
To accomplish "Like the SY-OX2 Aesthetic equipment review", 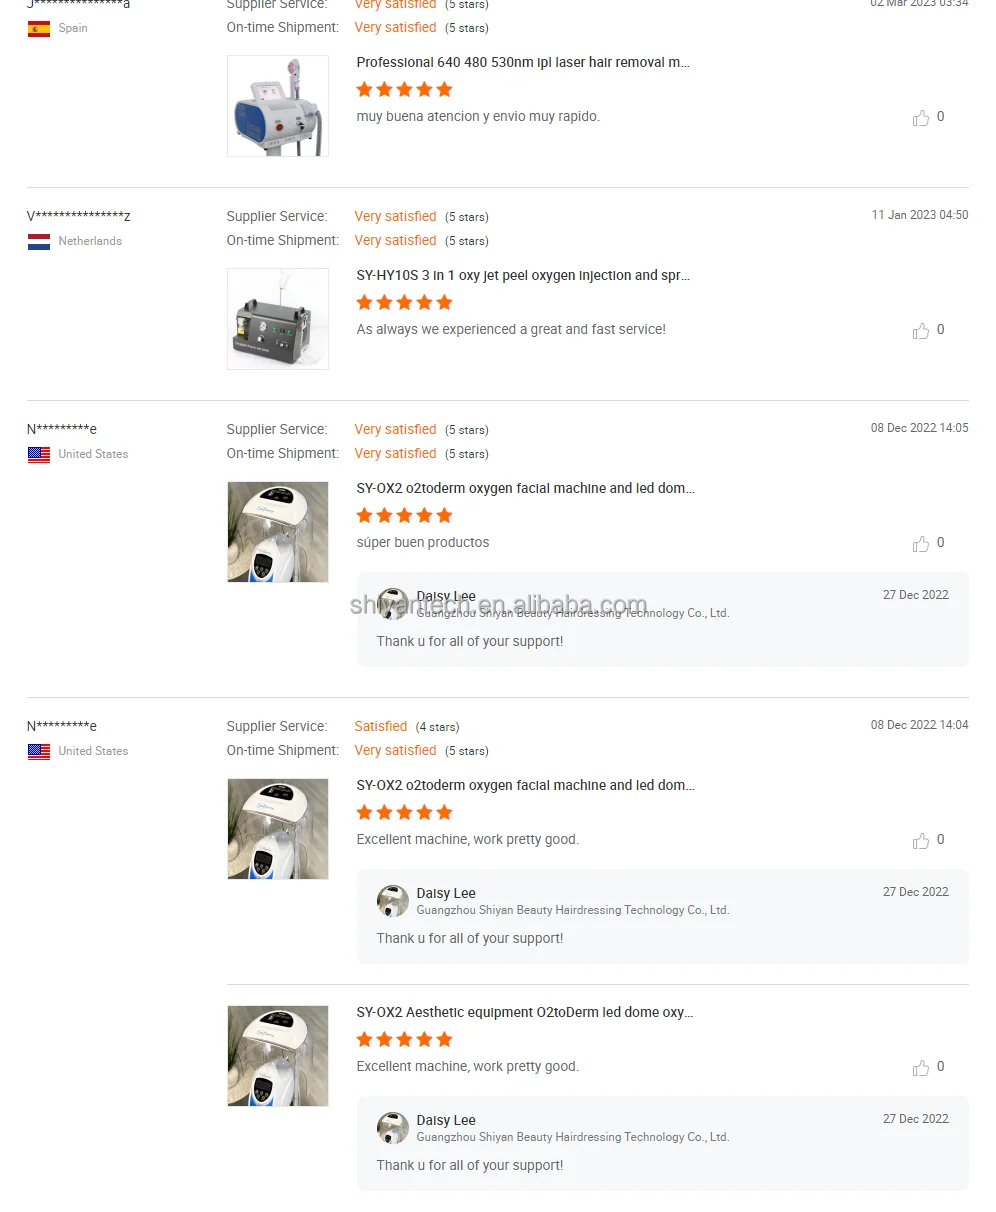I will [921, 1068].
